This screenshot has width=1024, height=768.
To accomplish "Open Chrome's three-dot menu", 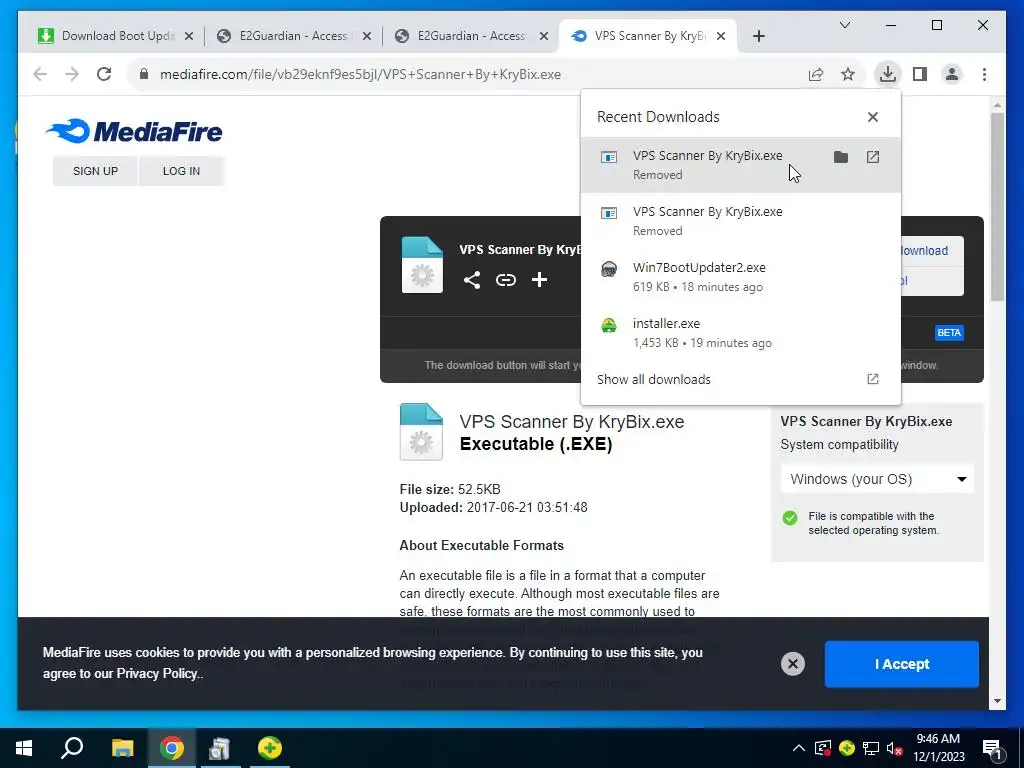I will [x=984, y=74].
